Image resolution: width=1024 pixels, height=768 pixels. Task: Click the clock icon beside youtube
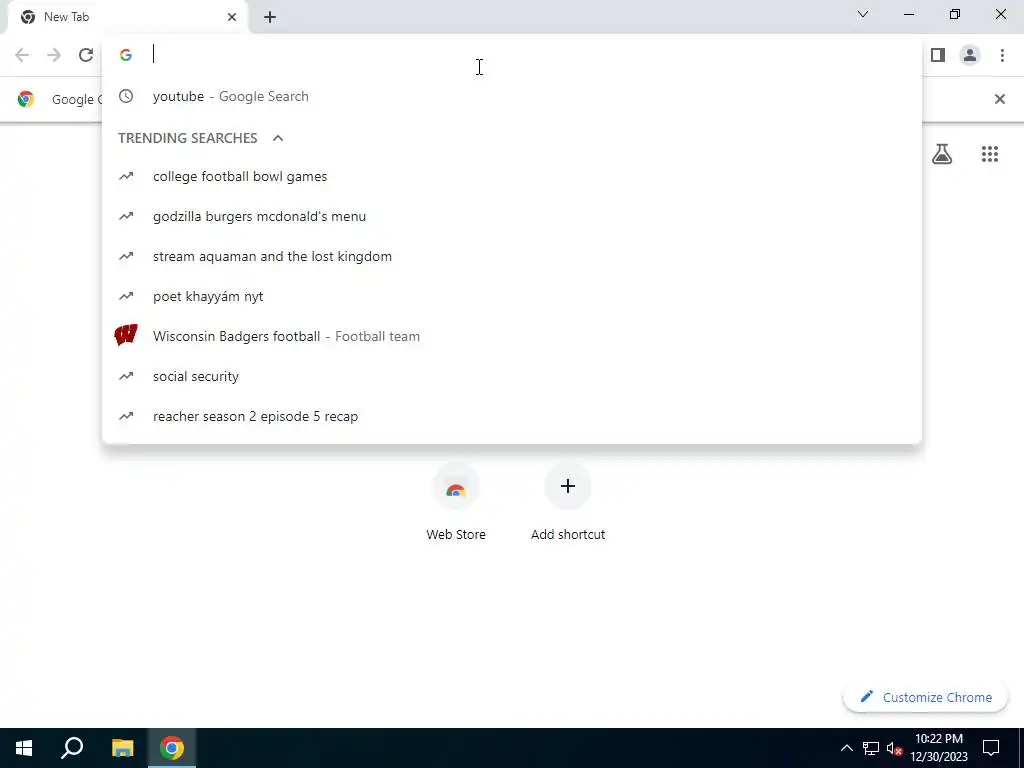[126, 96]
